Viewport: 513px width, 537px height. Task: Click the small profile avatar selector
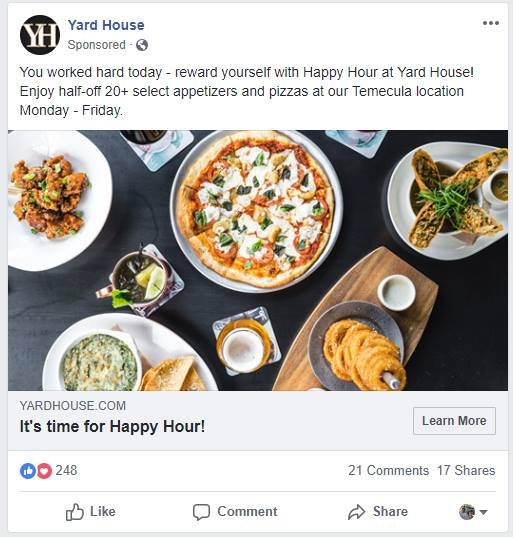(467, 512)
